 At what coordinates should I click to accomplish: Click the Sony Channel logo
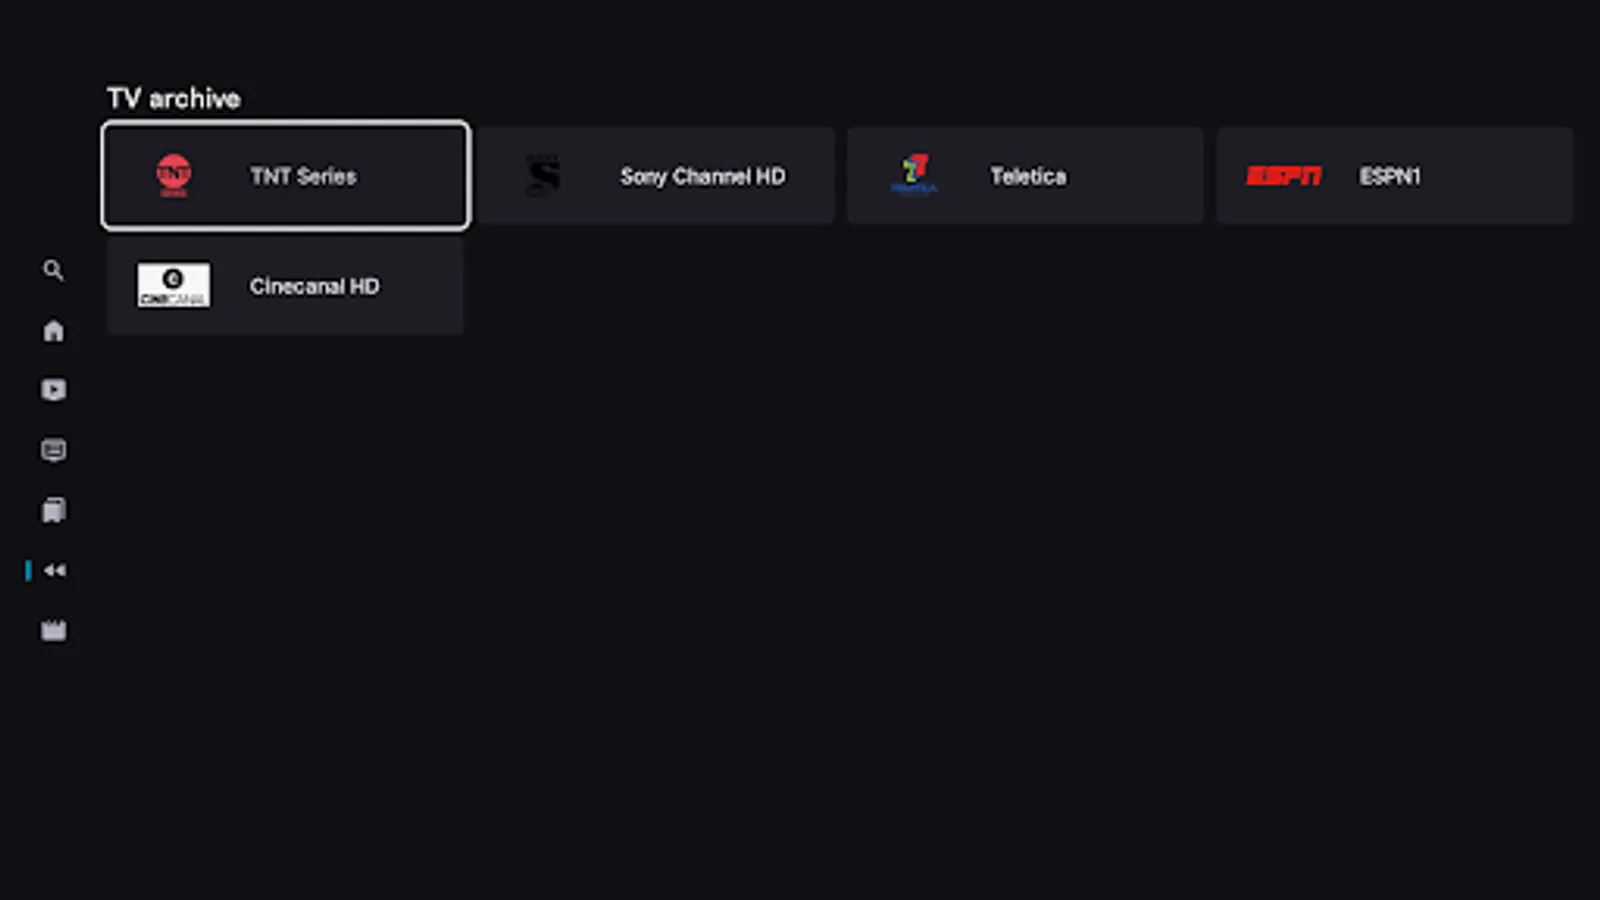543,175
